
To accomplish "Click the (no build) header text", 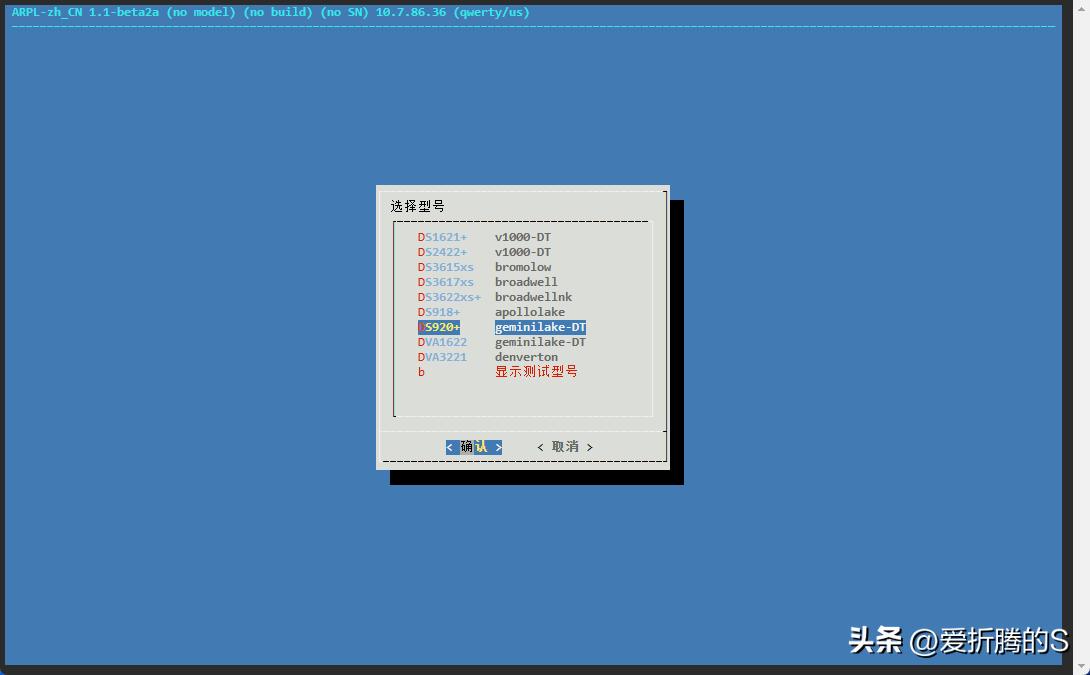I will [x=278, y=13].
